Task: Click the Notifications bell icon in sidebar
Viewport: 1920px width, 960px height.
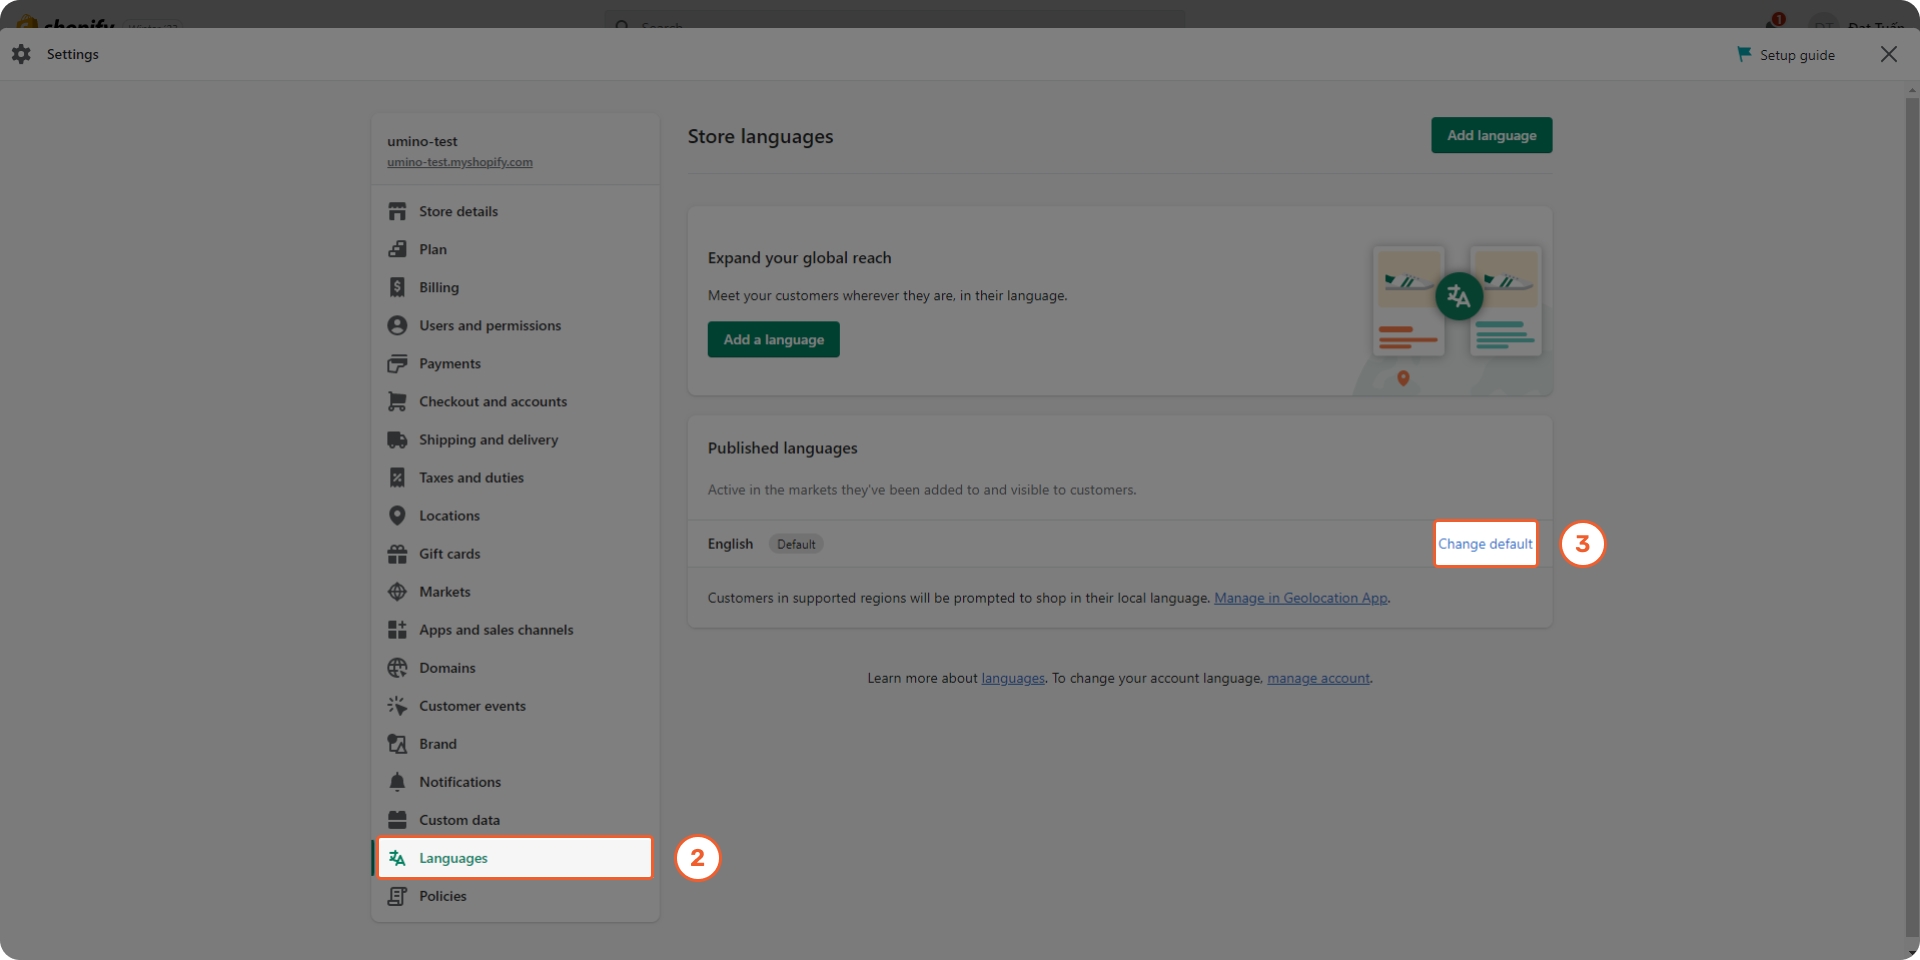Action: tap(397, 782)
